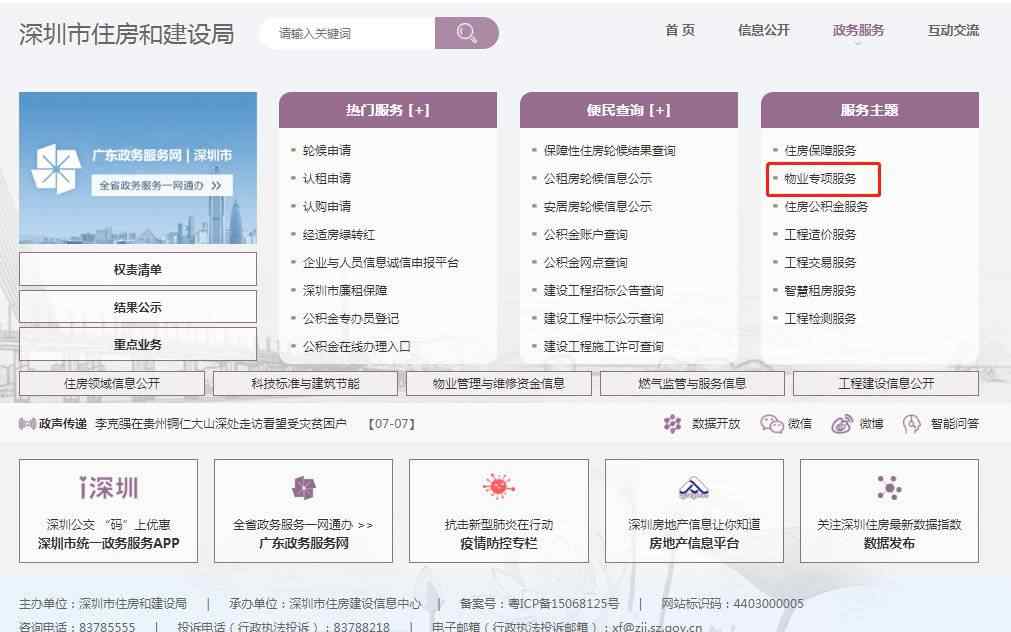Screen dimensions: 1011x632
Task: Open the 智能问答 smart Q&A icon
Action: pos(912,424)
